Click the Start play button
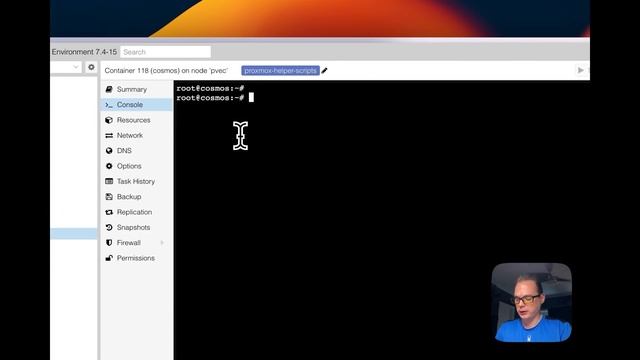 pyautogui.click(x=580, y=70)
